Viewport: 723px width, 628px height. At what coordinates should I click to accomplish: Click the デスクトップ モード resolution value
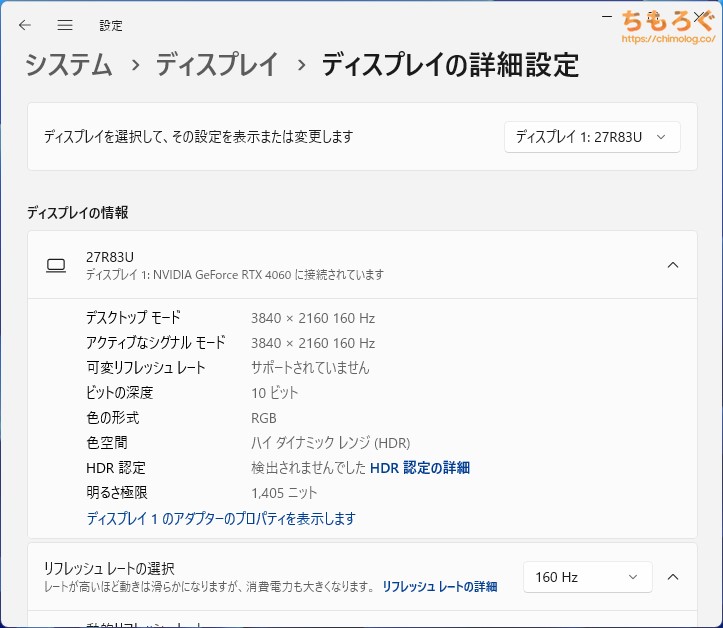[x=313, y=318]
